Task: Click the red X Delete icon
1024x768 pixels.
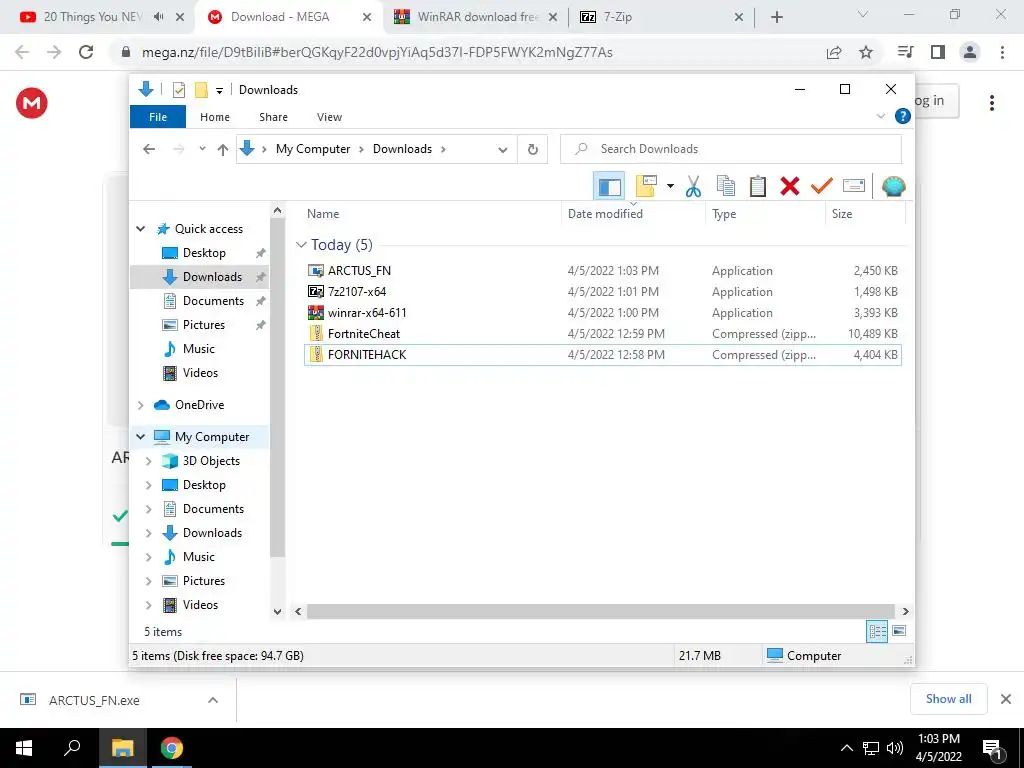Action: (x=790, y=186)
